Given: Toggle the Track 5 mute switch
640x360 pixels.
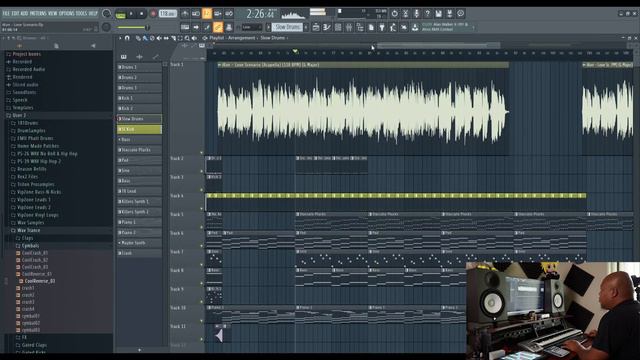Looking at the screenshot, I should (x=201, y=227).
